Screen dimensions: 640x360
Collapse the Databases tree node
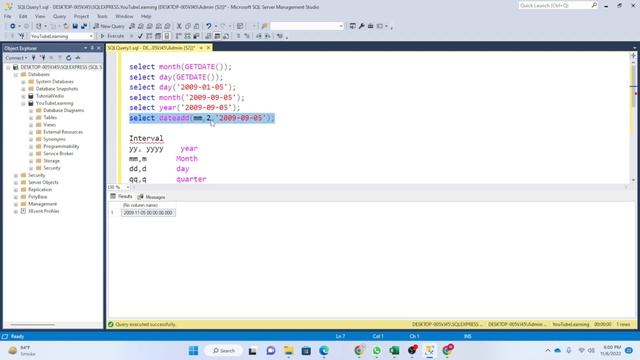(x=16, y=74)
